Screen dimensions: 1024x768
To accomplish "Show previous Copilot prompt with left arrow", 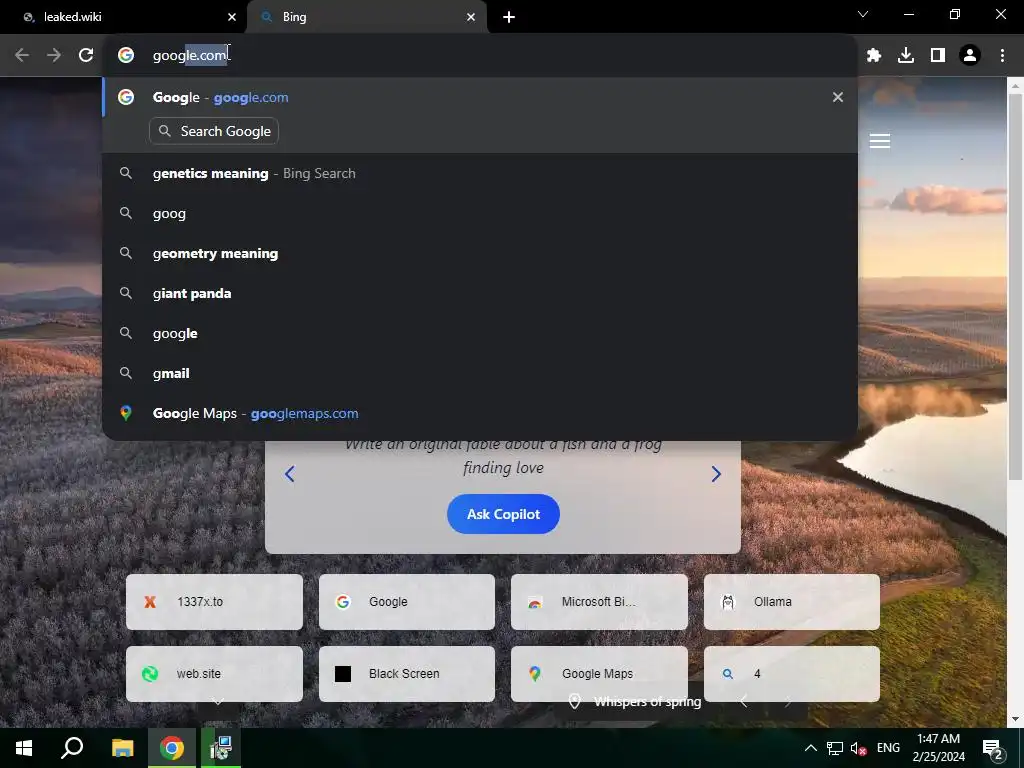I will click(290, 473).
